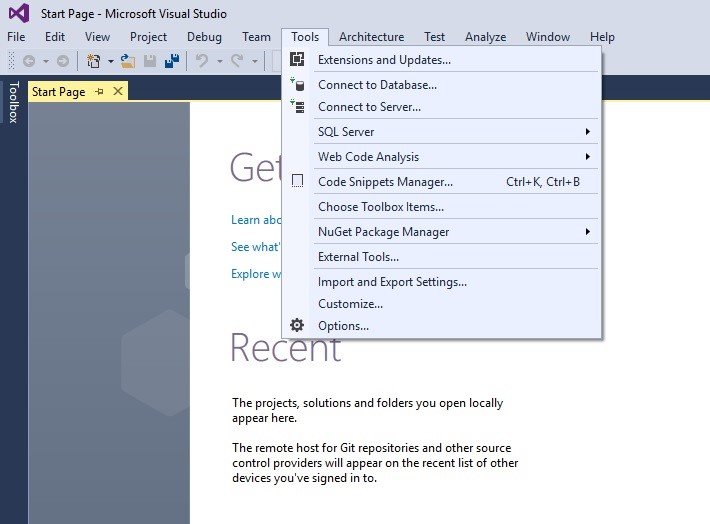Screen dimensions: 710x524
Task: Open the Window menu
Action: [x=547, y=37]
